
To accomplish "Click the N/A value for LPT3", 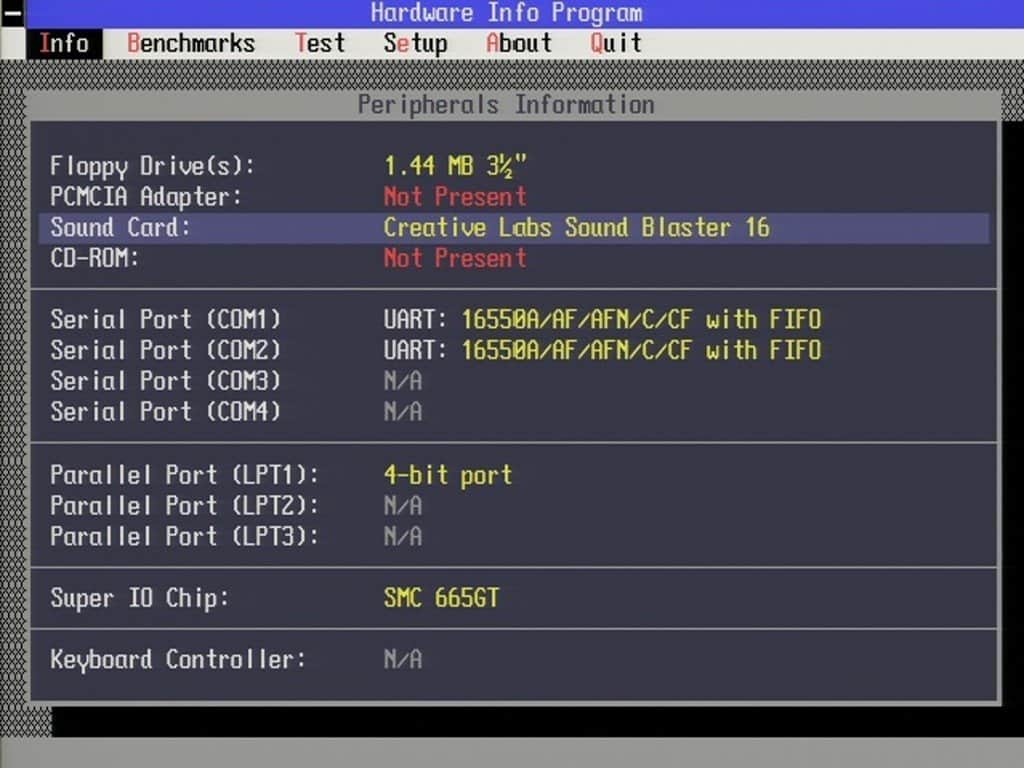I will pos(403,536).
